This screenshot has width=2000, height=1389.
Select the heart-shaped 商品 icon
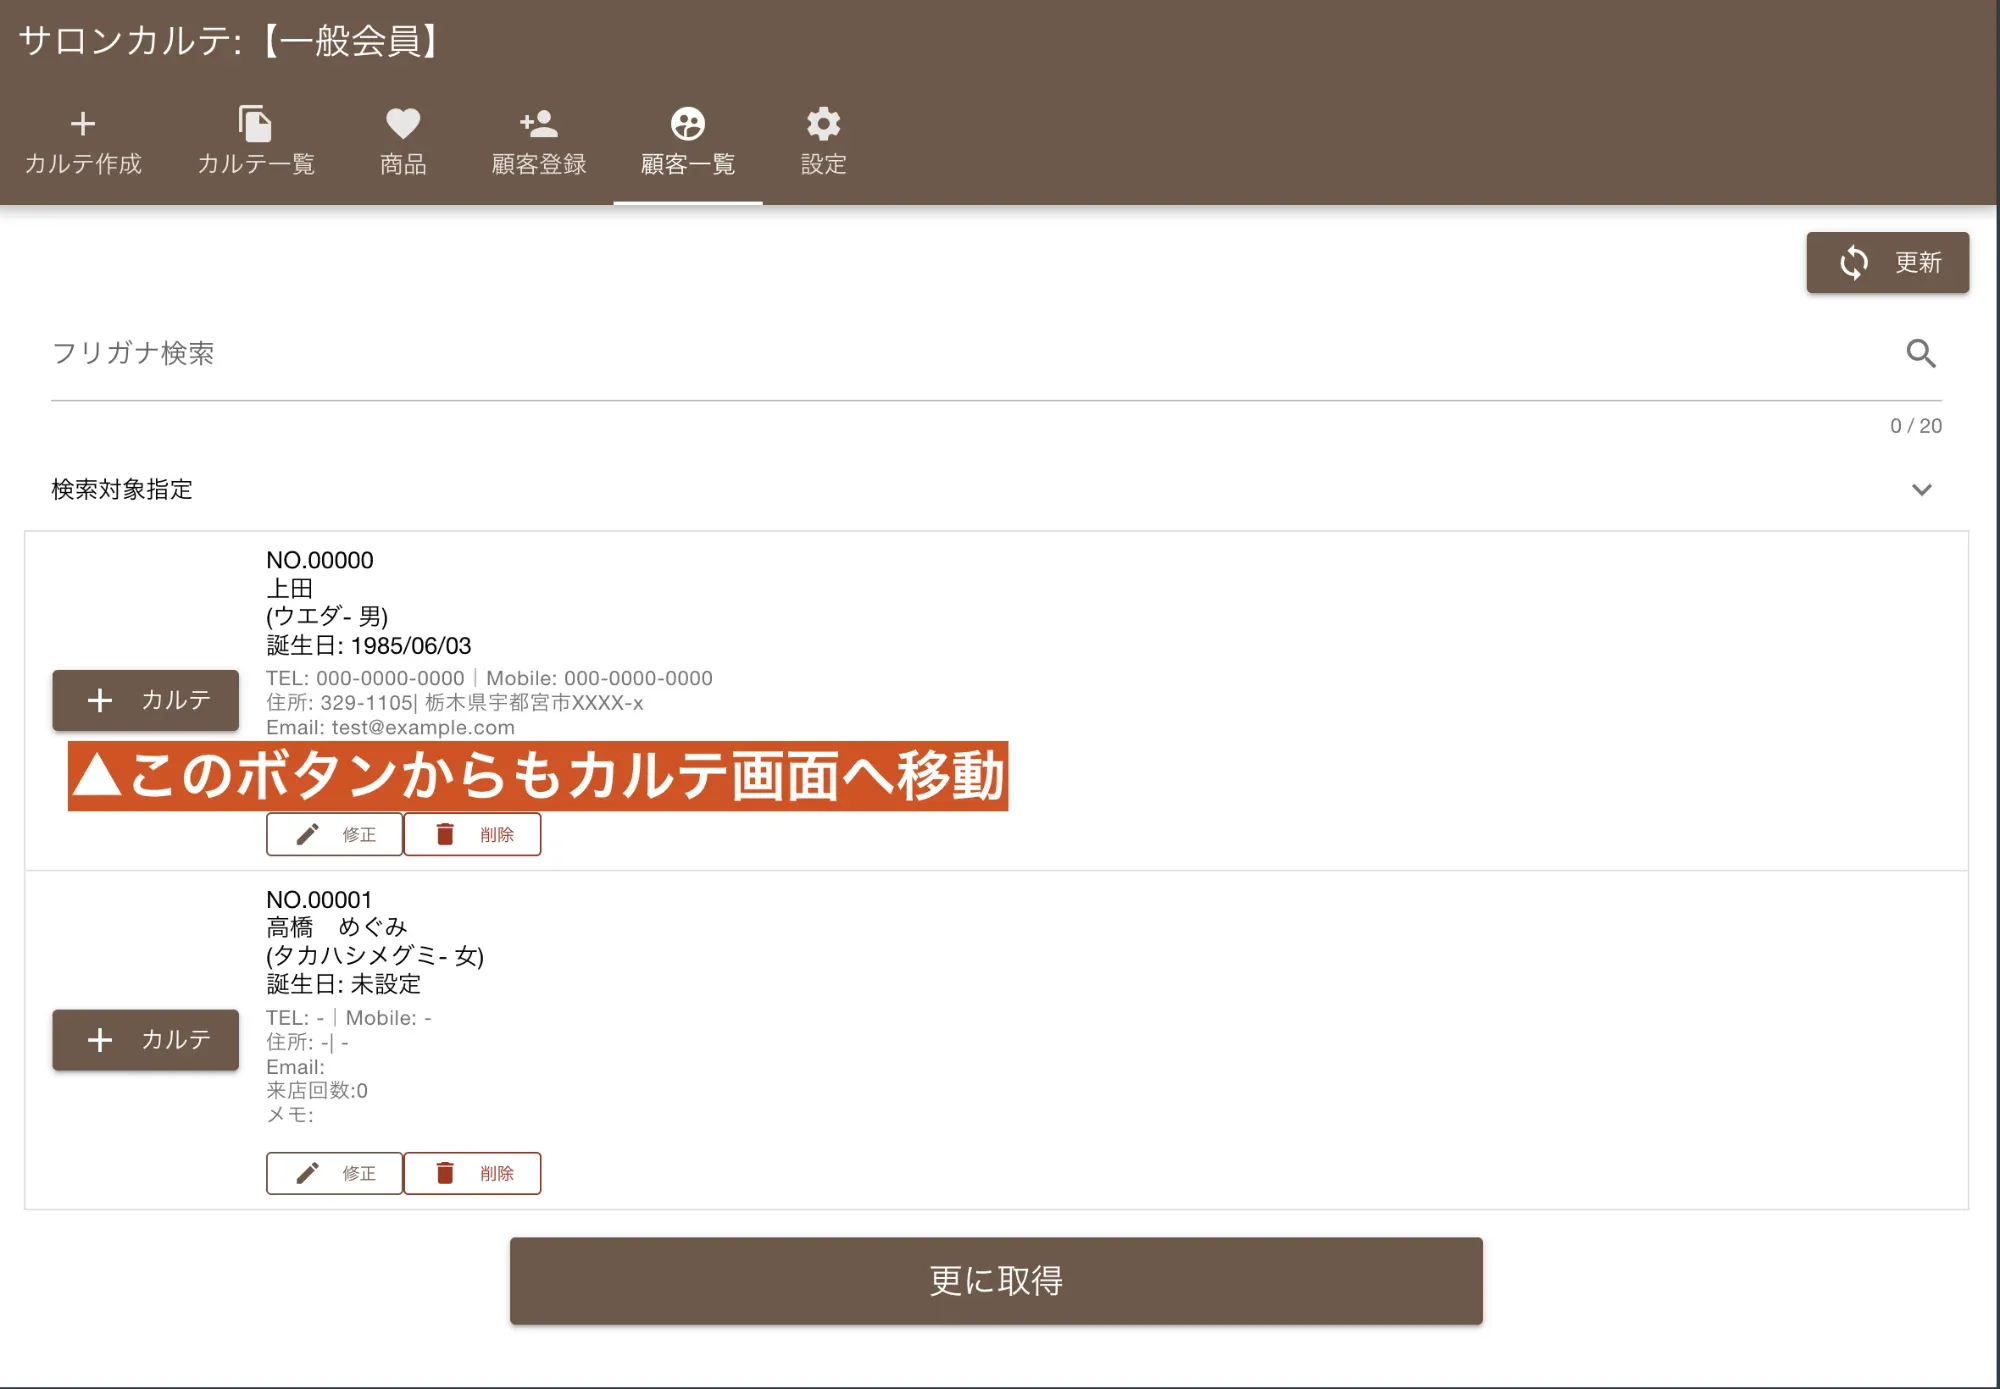tap(402, 124)
